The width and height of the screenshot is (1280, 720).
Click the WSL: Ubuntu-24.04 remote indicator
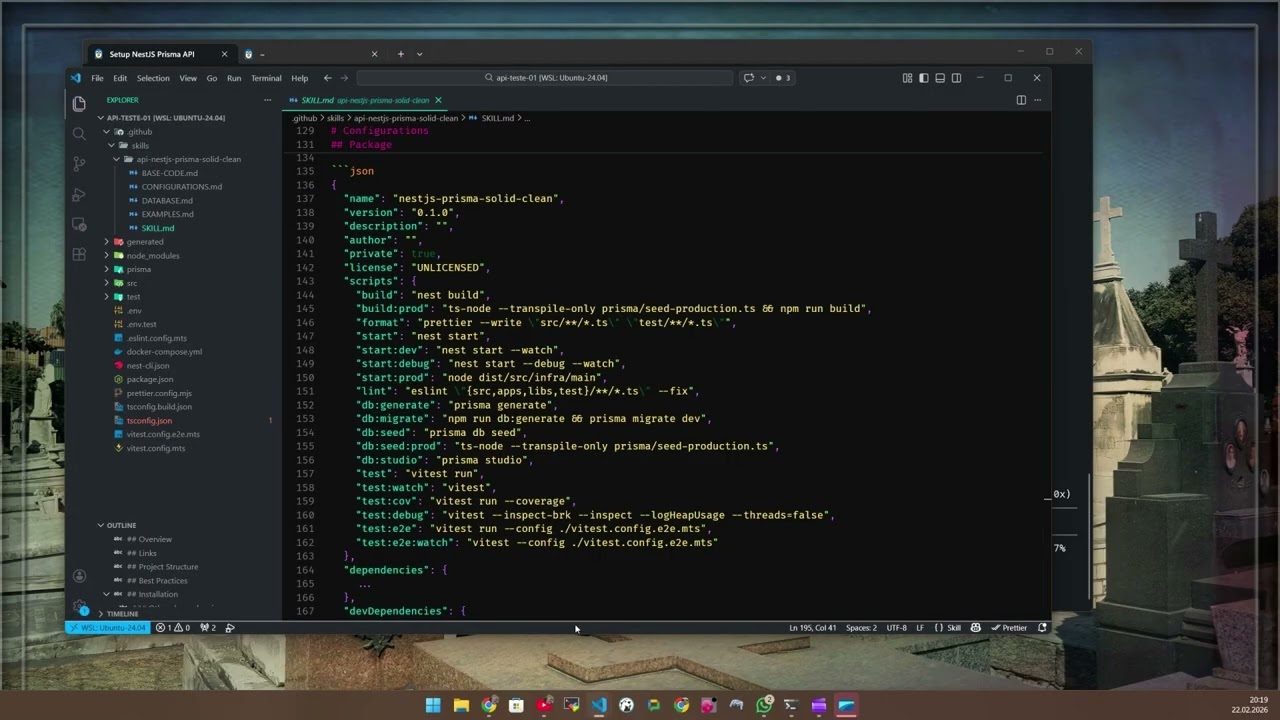[x=107, y=628]
